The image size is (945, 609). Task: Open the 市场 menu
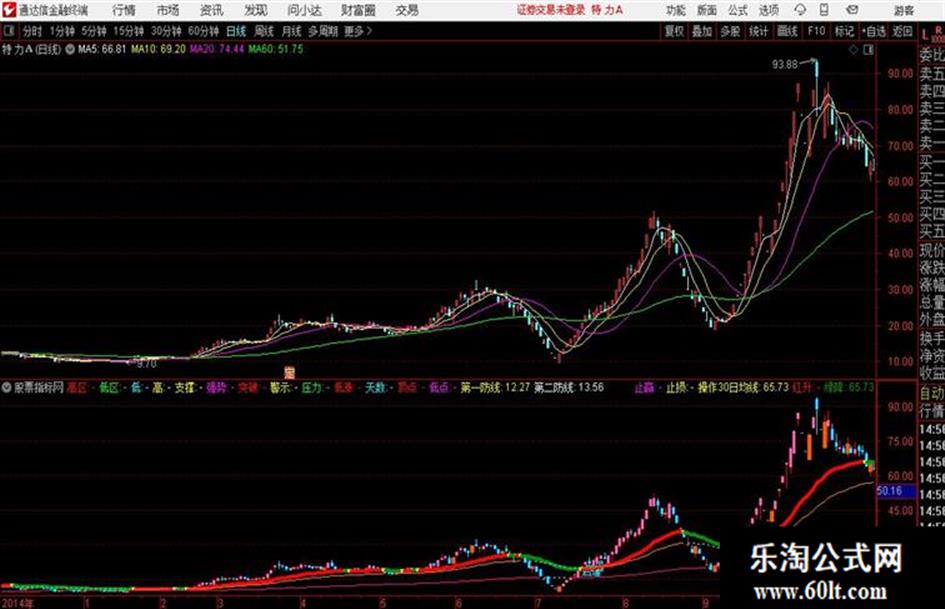(168, 10)
